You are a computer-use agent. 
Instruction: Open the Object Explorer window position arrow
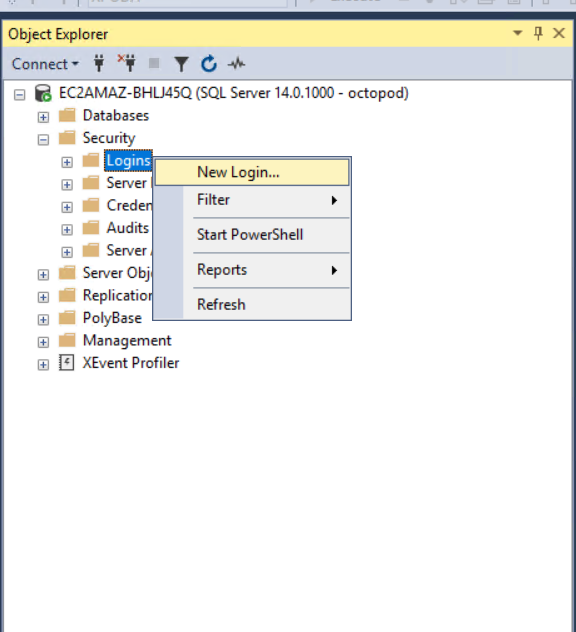[x=518, y=33]
